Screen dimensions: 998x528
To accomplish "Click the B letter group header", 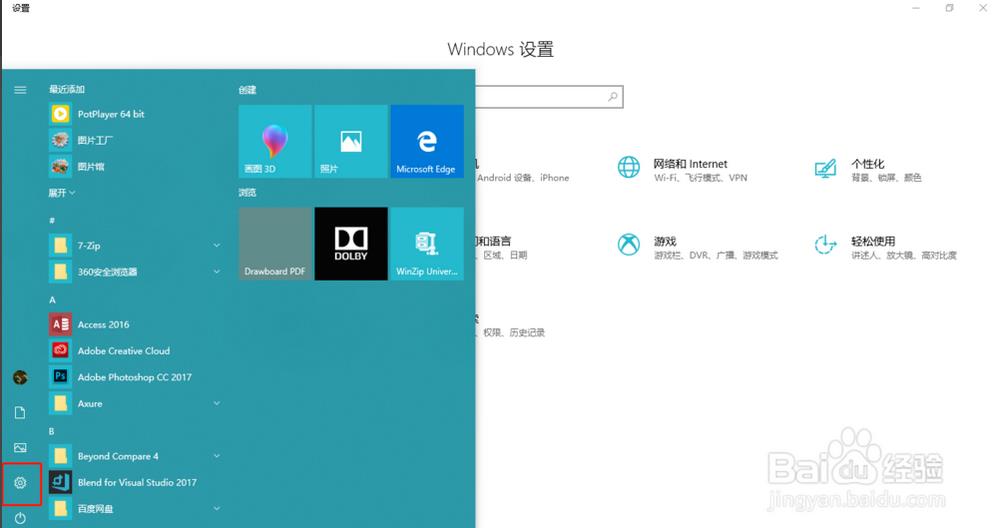I will point(52,431).
